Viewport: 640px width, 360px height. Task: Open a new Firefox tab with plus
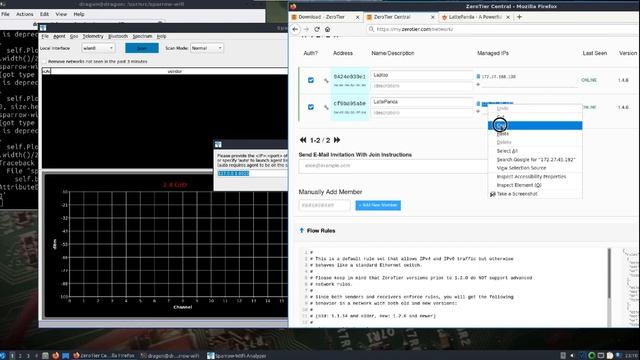(519, 17)
